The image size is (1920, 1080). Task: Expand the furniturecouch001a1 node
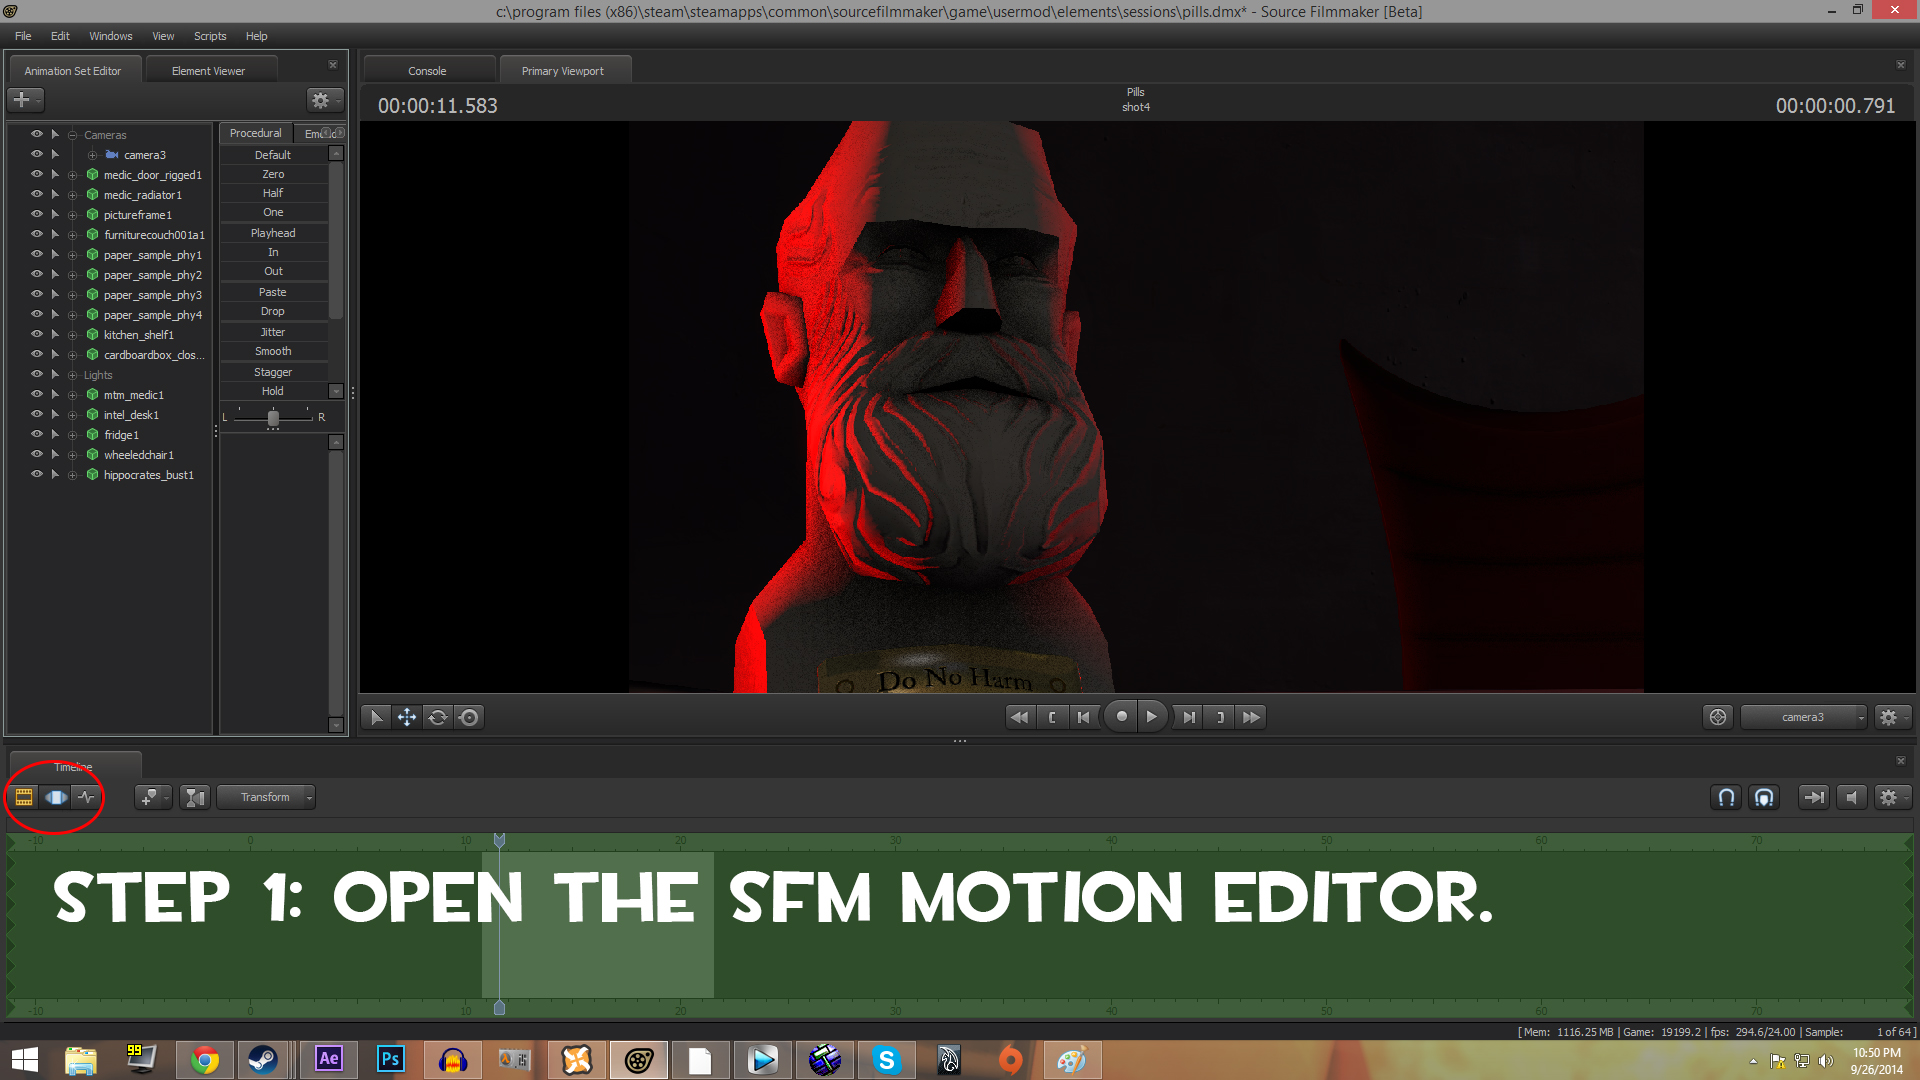coord(72,235)
